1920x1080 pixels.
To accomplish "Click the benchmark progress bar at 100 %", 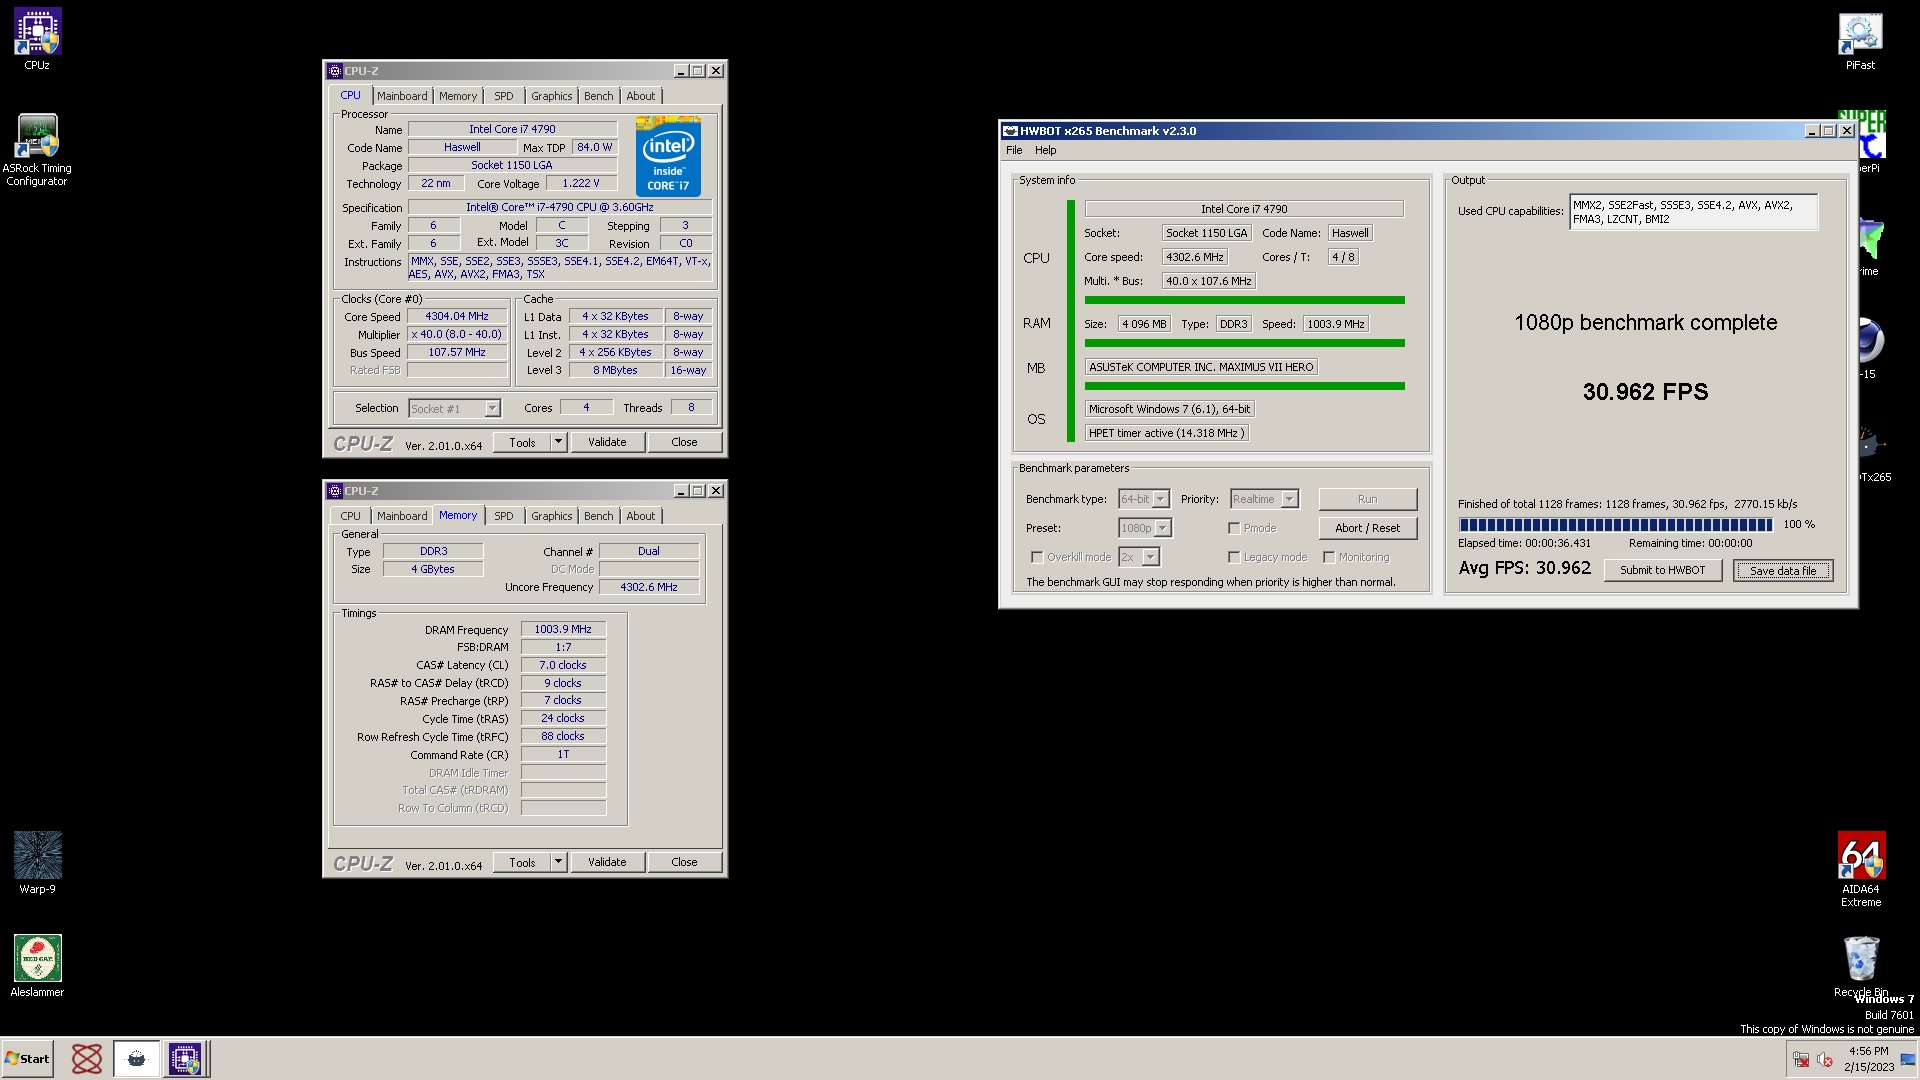I will point(1616,524).
